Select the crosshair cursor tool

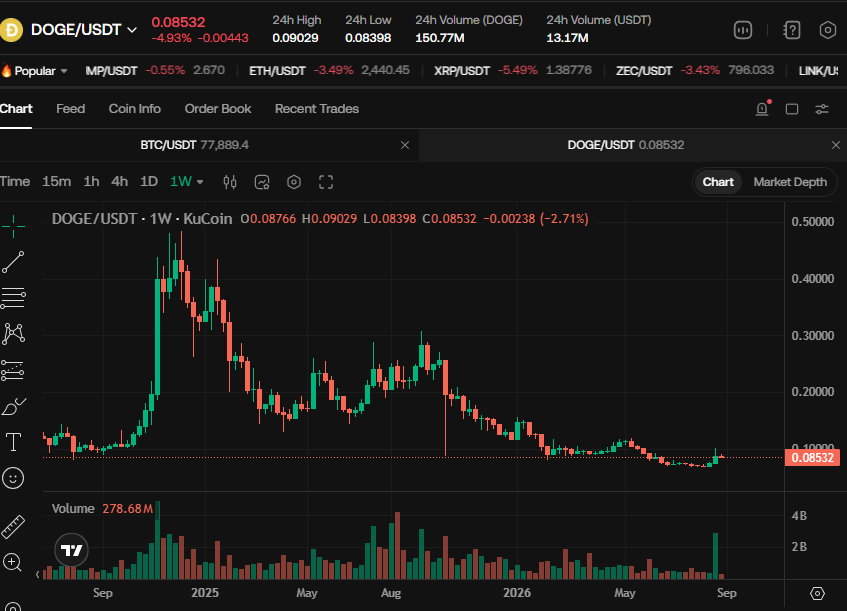[x=13, y=226]
